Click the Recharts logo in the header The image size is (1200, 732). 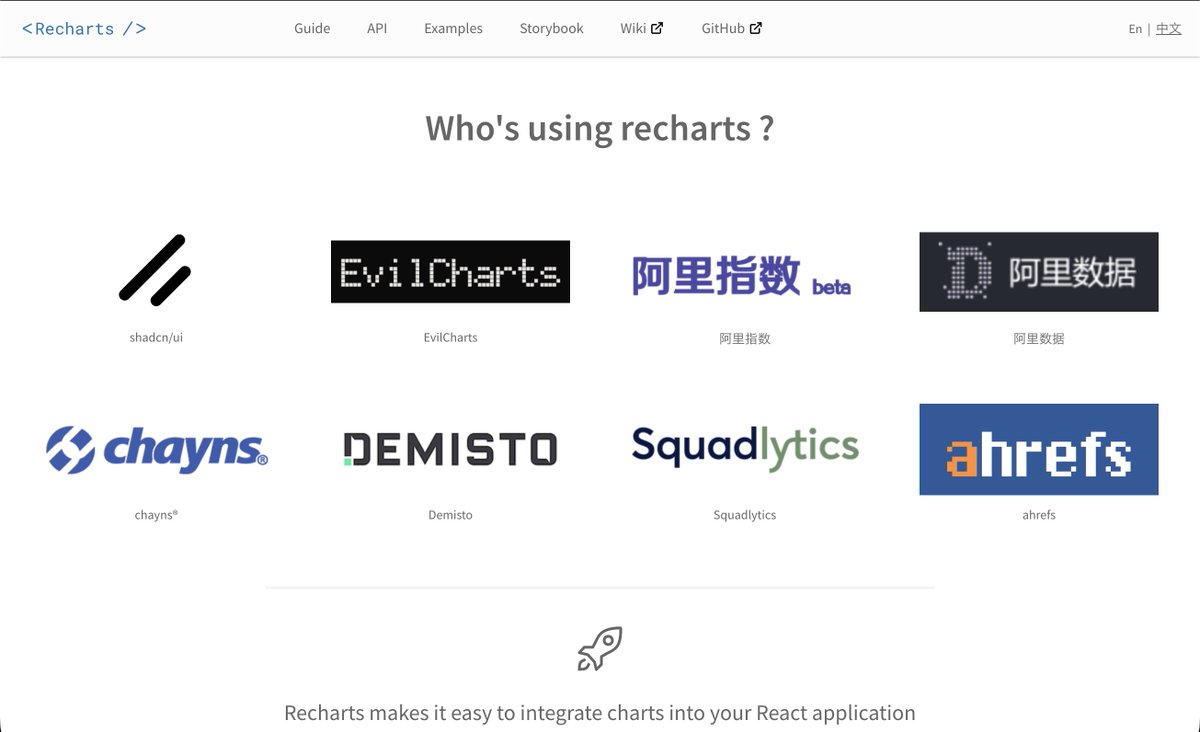(x=84, y=29)
